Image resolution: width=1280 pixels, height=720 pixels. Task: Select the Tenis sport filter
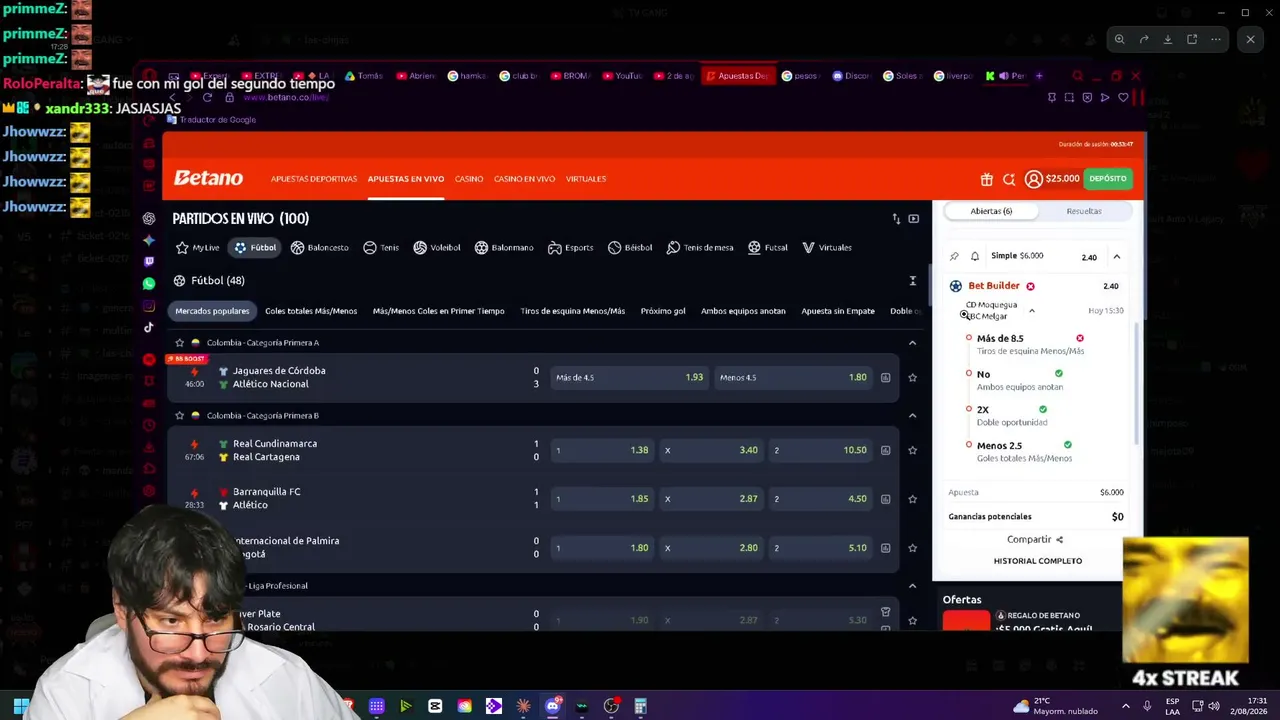click(381, 248)
